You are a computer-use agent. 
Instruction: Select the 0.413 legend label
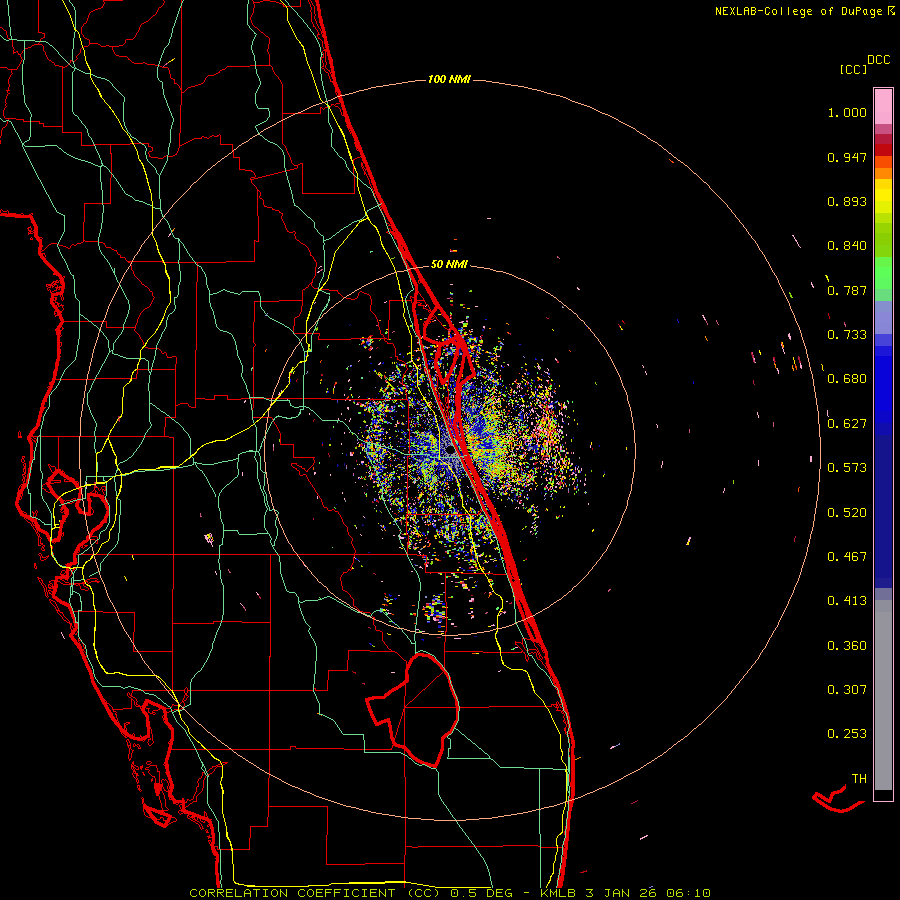847,601
